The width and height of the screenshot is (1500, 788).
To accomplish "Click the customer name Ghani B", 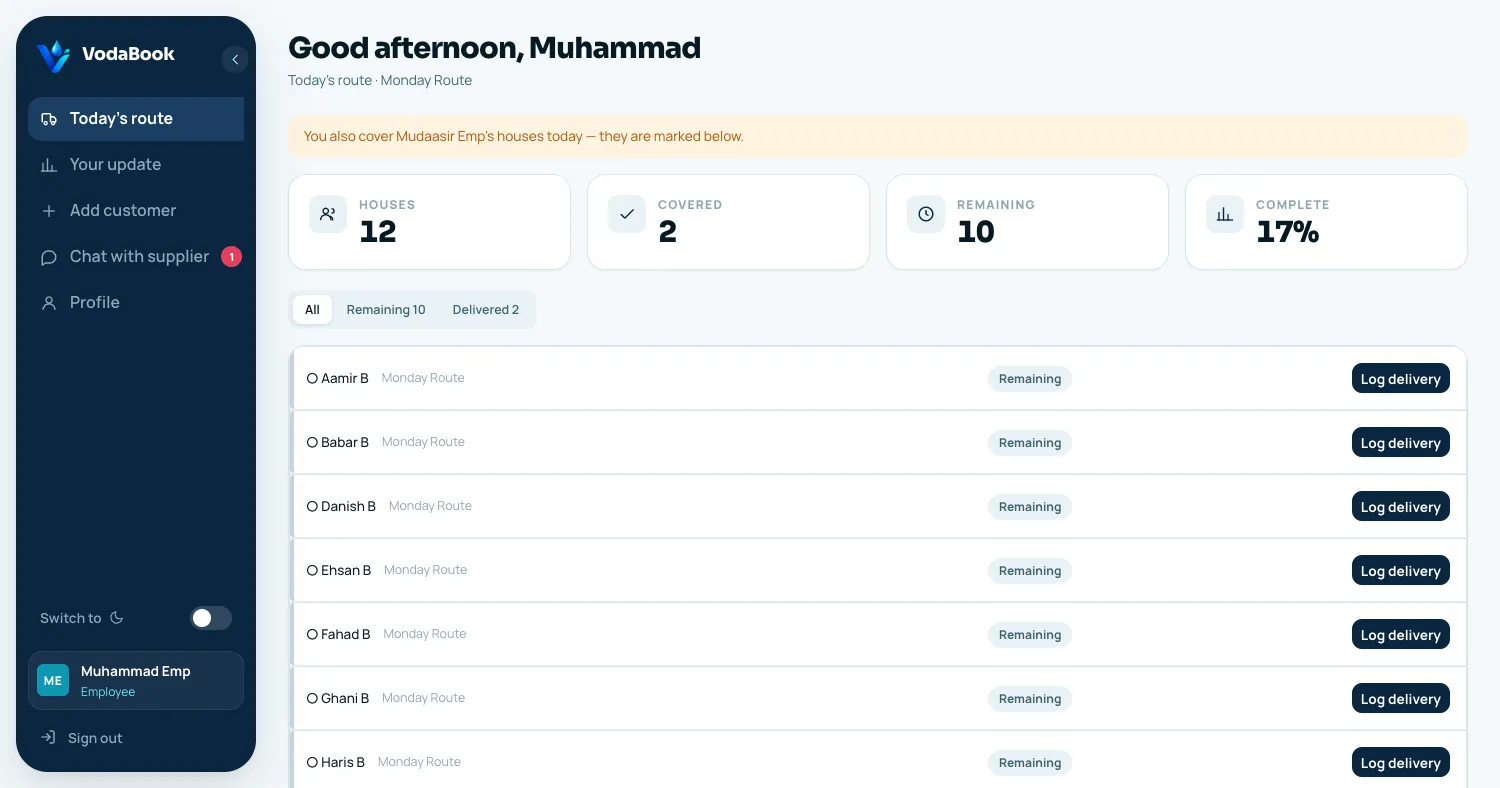I will pos(345,698).
